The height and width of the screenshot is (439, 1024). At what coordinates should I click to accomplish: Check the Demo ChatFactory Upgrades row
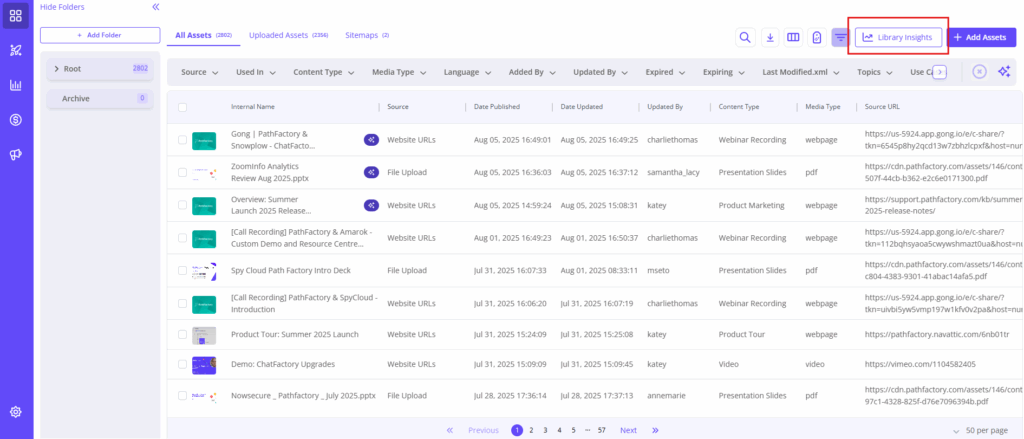click(x=182, y=364)
